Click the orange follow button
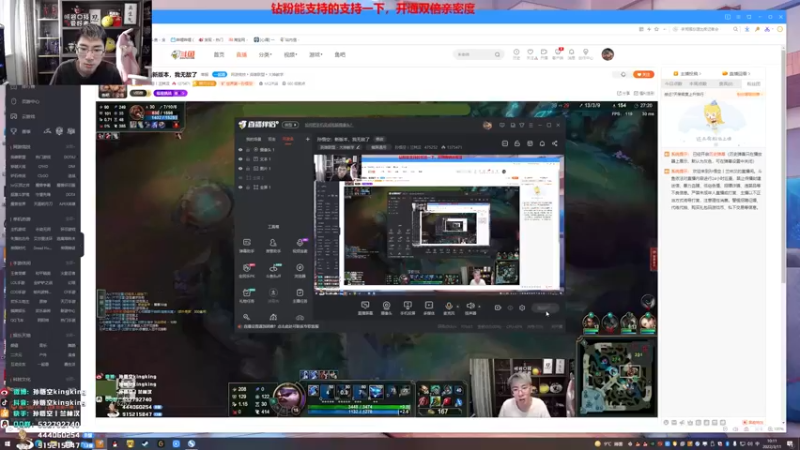Viewport: 800px width, 450px height. click(643, 74)
